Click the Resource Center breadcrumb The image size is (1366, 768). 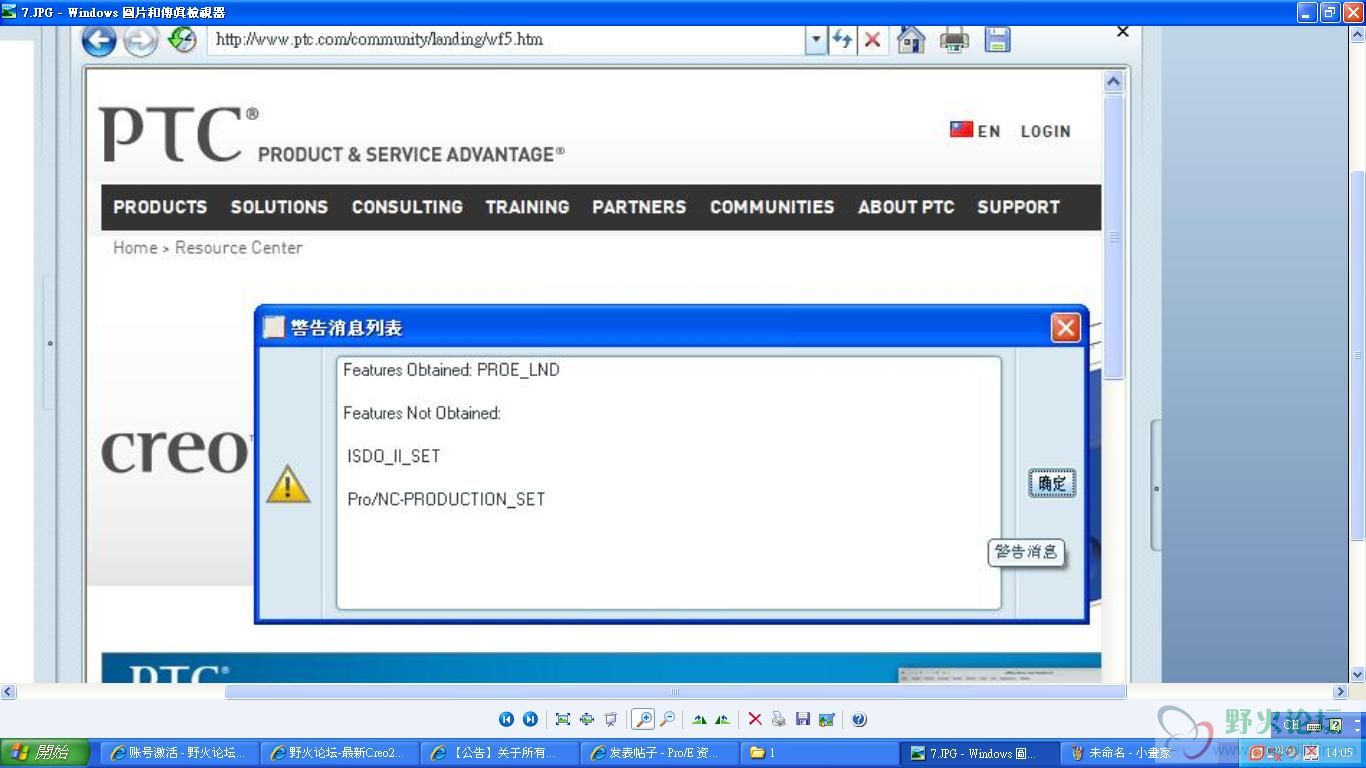click(238, 248)
